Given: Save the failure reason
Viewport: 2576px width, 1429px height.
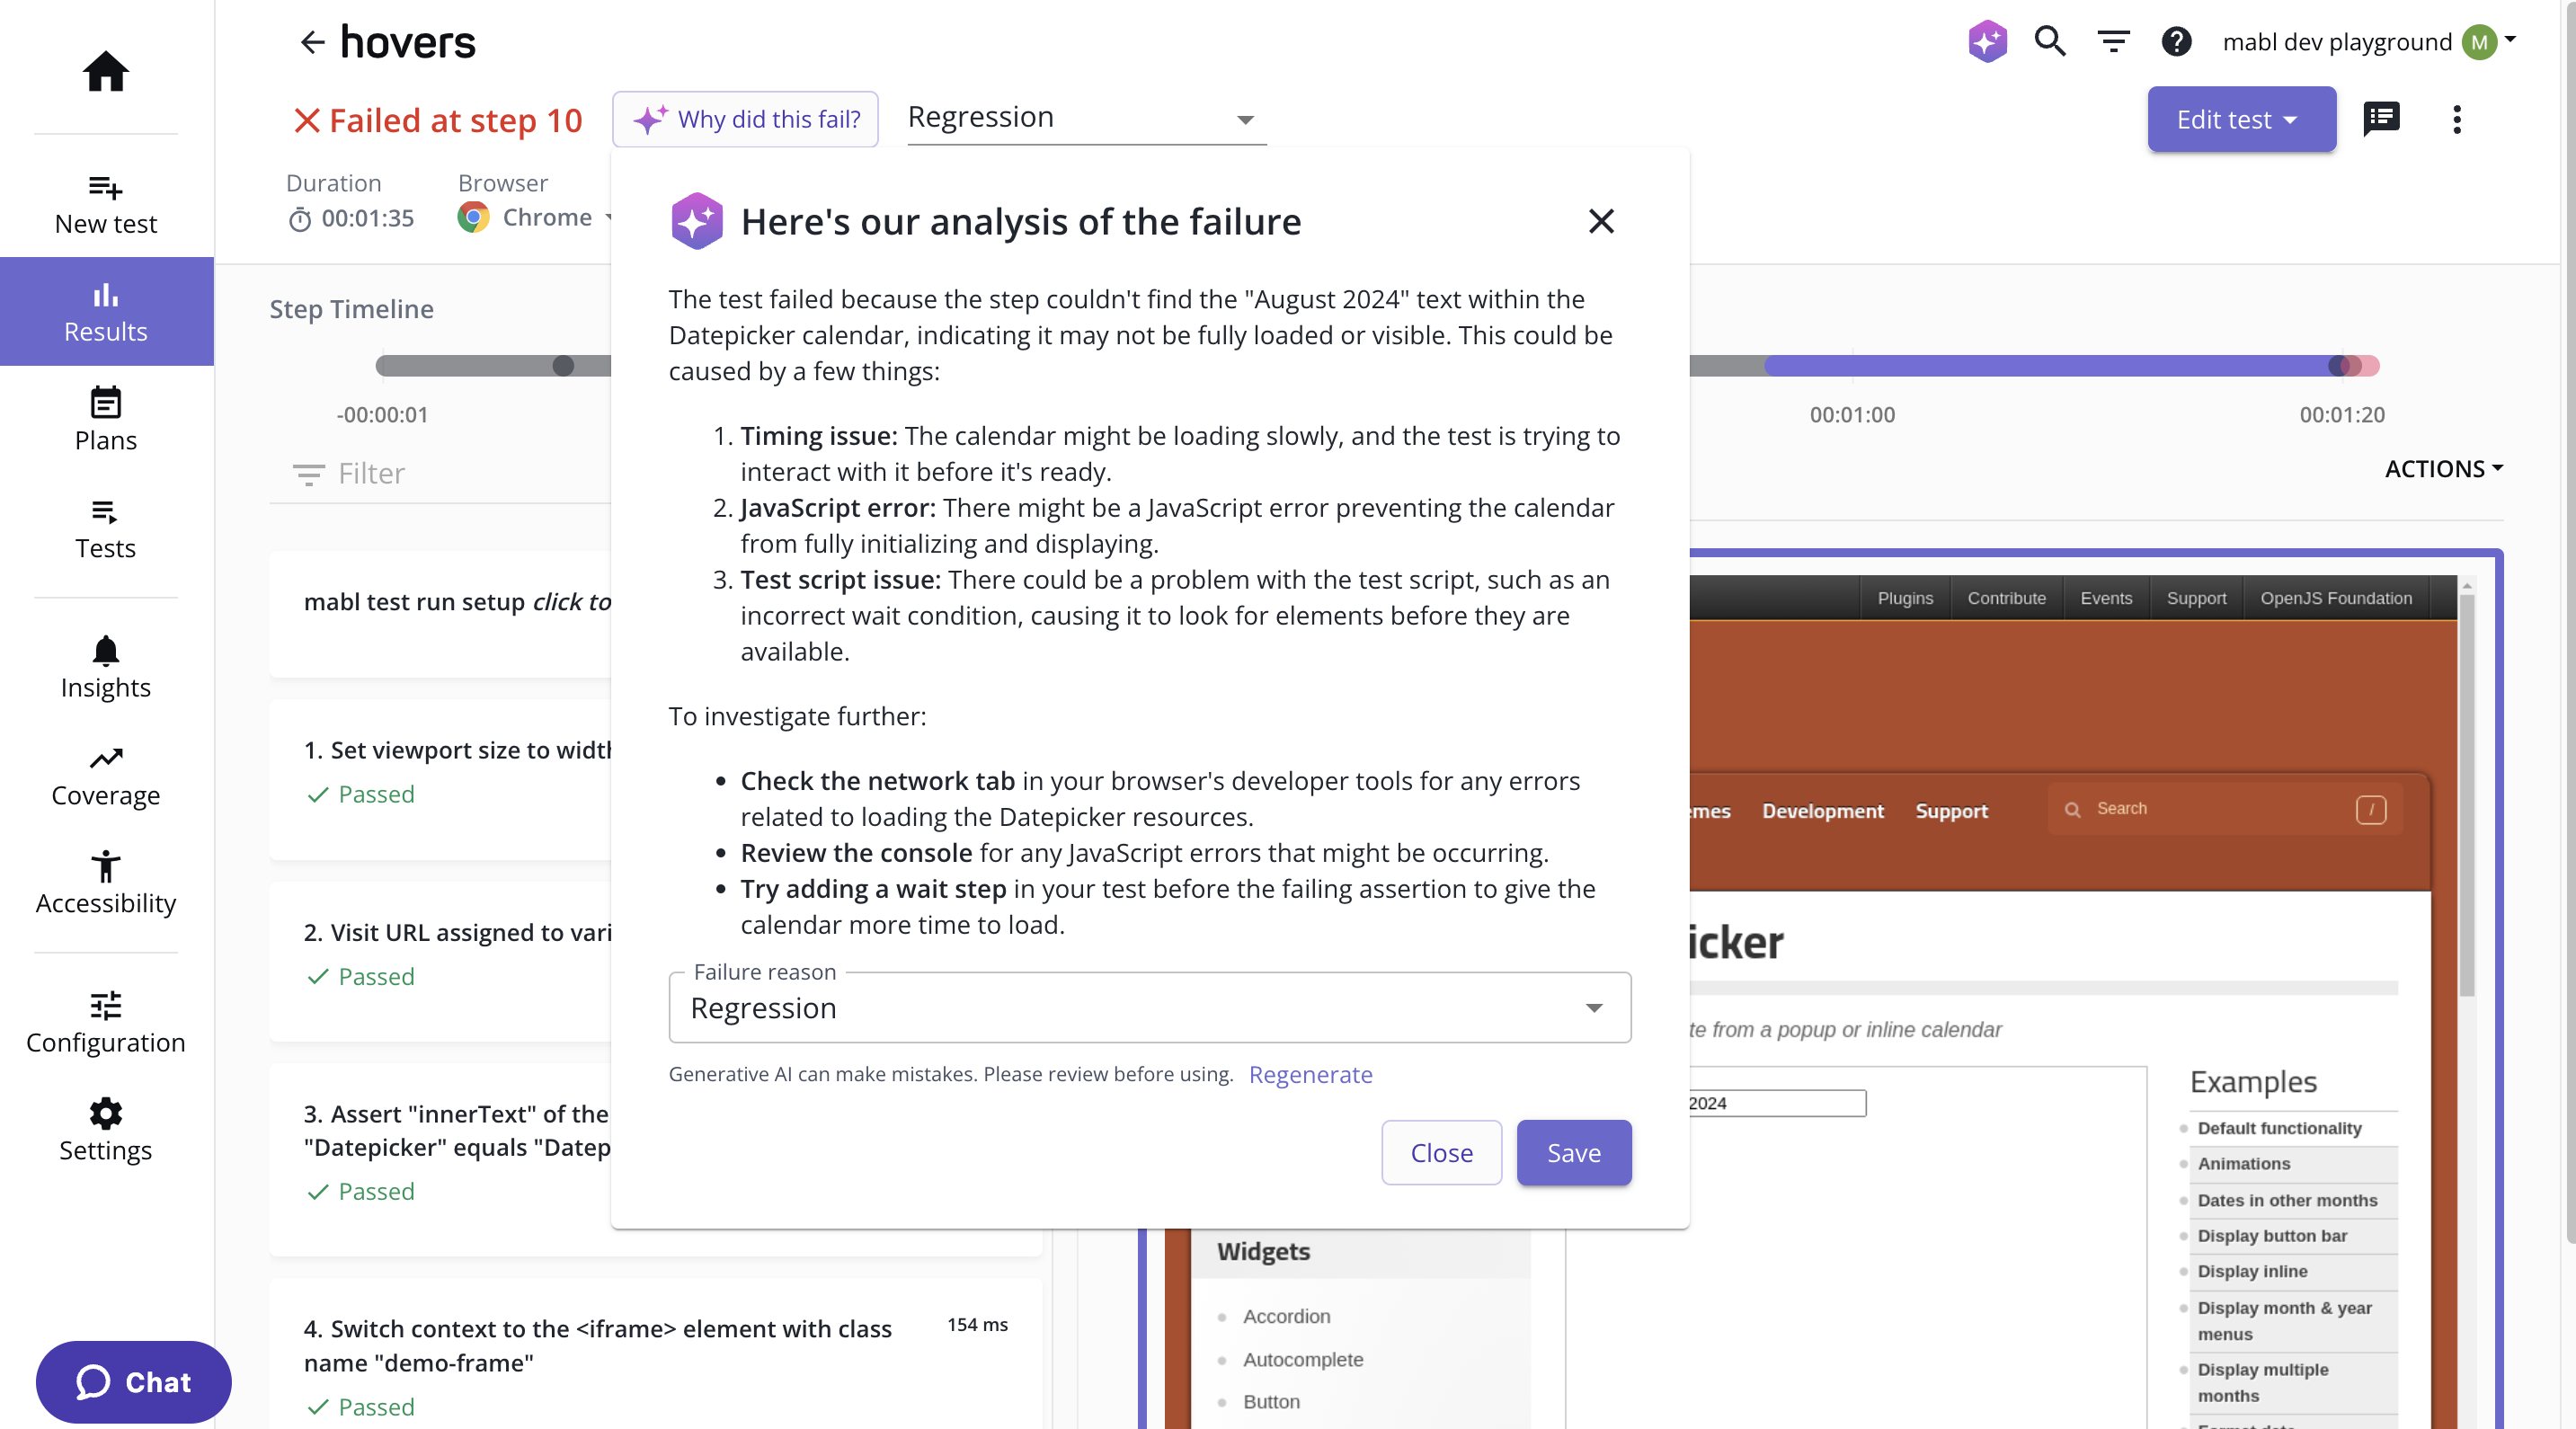Looking at the screenshot, I should 1573,1153.
